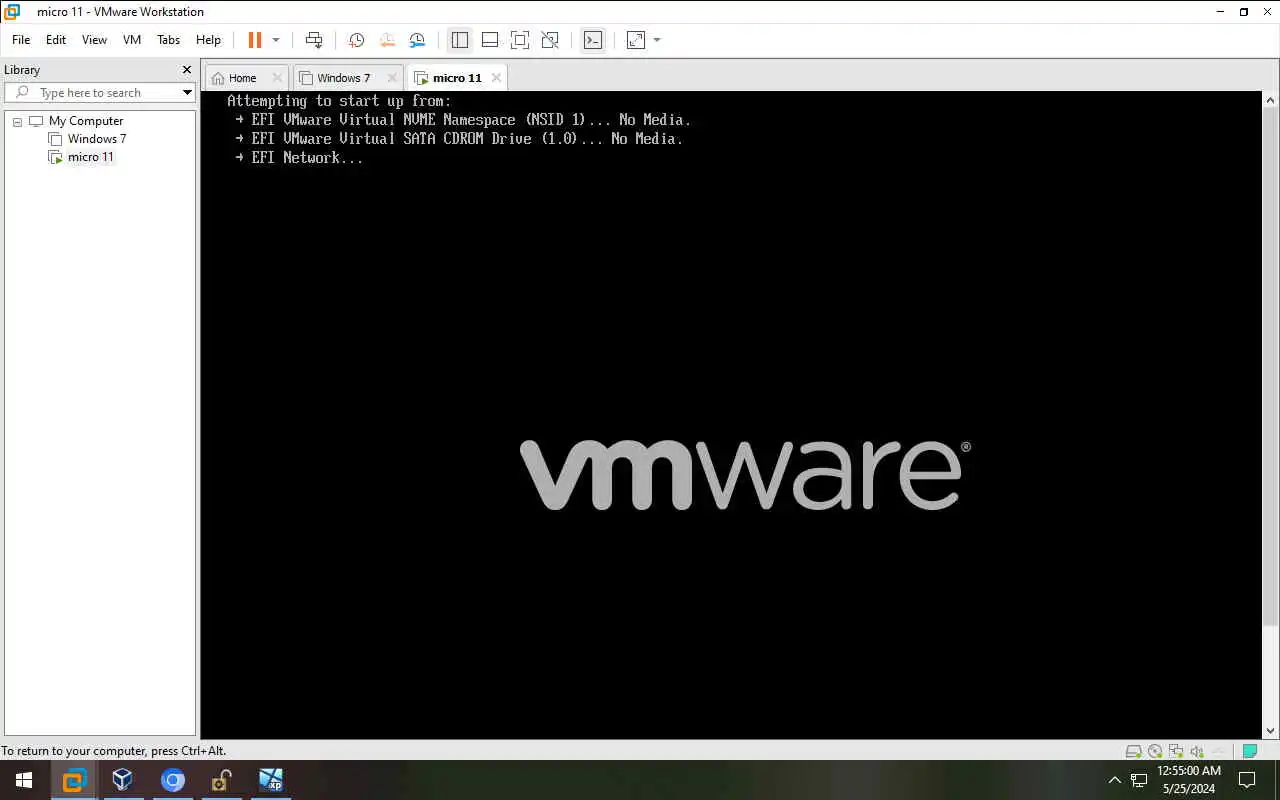This screenshot has height=800, width=1280.
Task: Toggle the library sidebar view icon
Action: (x=460, y=40)
